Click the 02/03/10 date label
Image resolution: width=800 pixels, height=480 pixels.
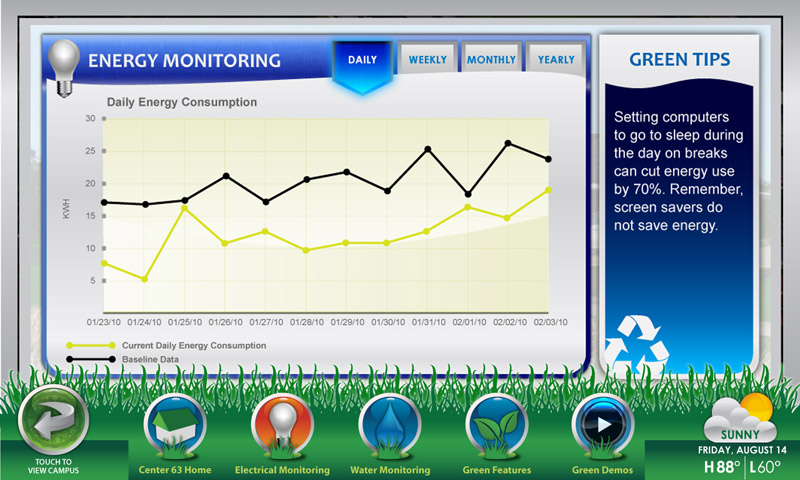coord(551,322)
